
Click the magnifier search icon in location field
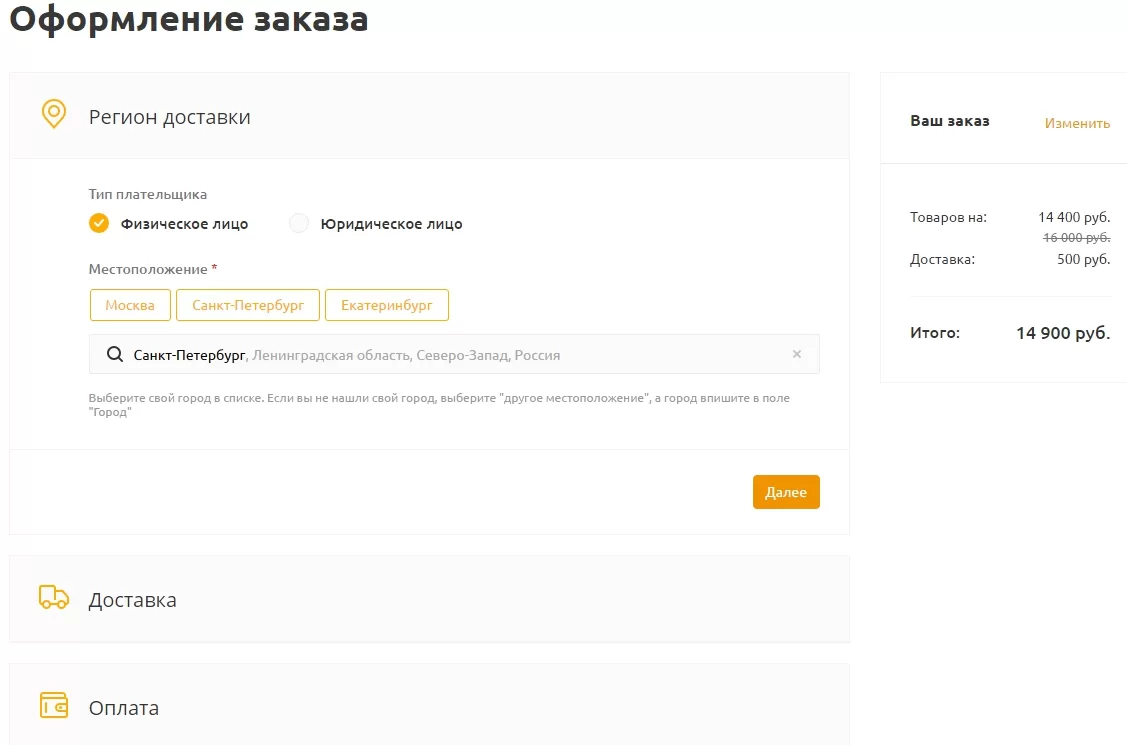click(x=115, y=354)
